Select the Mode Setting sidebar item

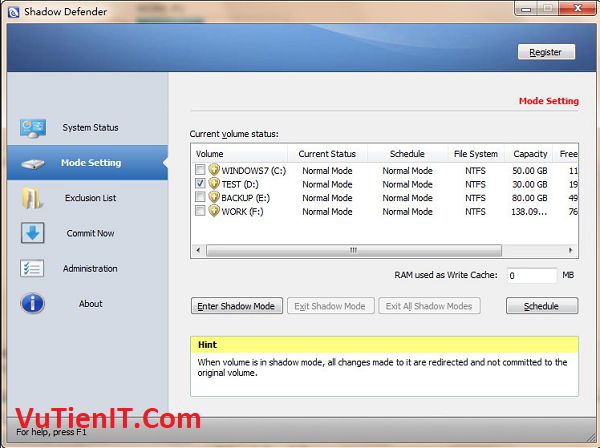pyautogui.click(x=87, y=163)
